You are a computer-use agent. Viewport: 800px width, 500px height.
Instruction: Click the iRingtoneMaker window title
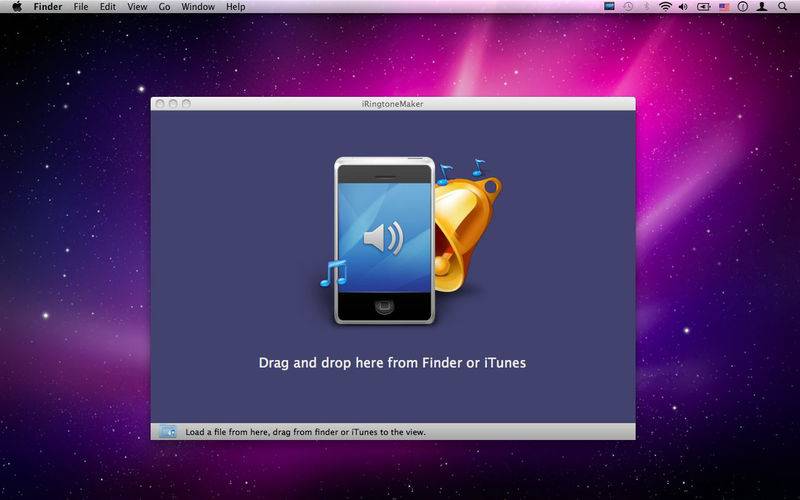tap(392, 104)
